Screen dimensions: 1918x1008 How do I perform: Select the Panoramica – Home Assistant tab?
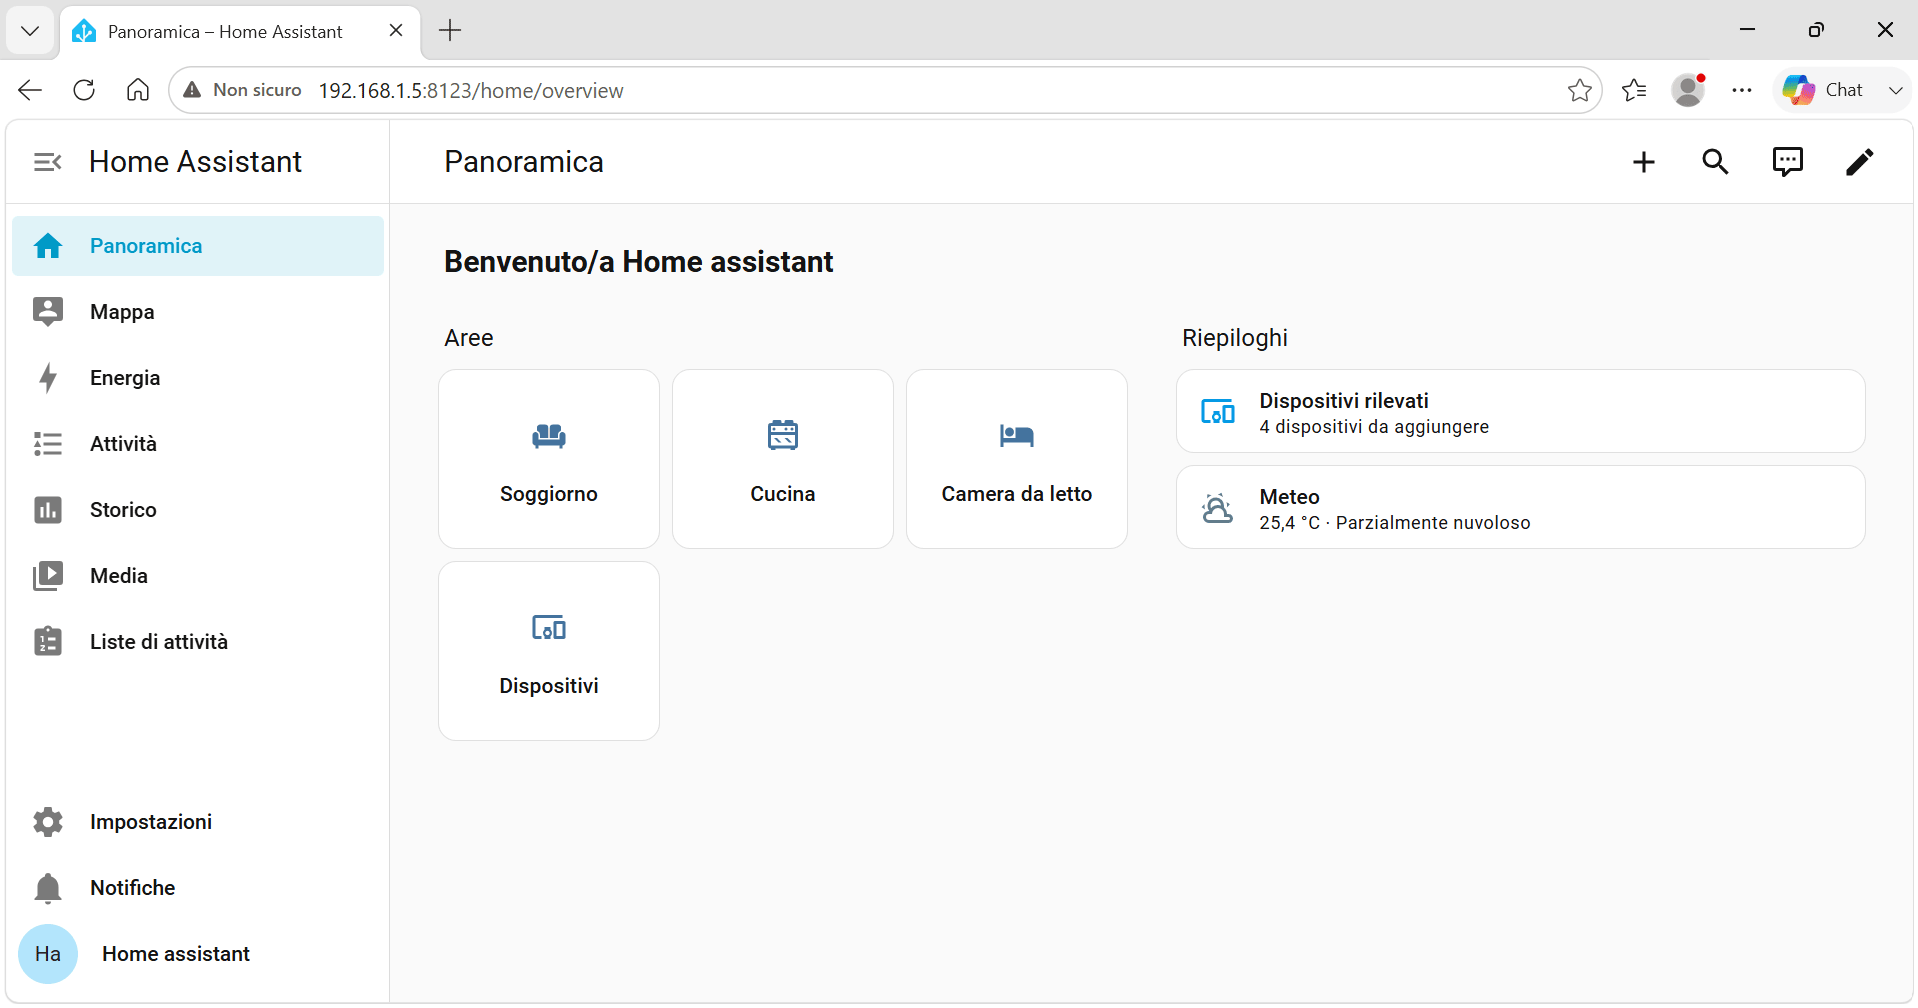tap(240, 31)
